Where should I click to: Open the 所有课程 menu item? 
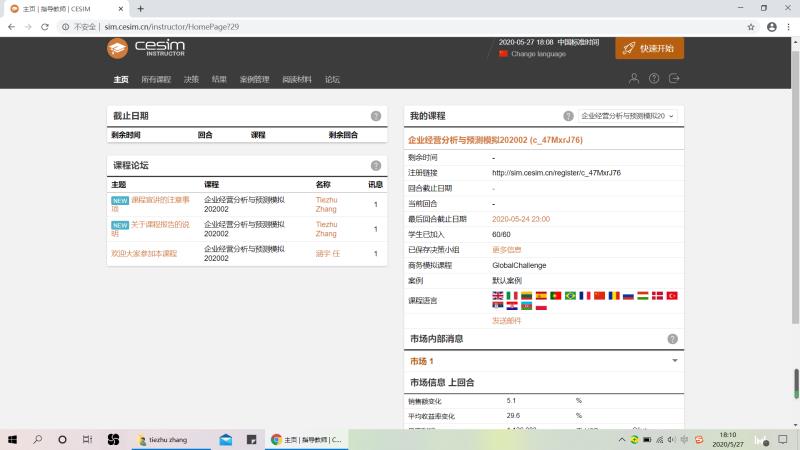pyautogui.click(x=156, y=79)
